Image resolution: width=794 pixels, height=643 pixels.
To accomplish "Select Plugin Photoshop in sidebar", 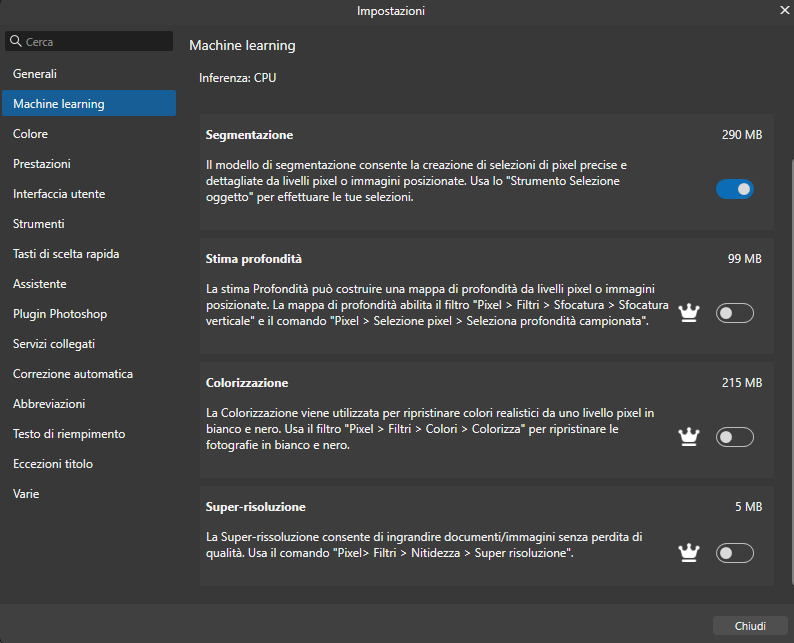I will (x=59, y=314).
